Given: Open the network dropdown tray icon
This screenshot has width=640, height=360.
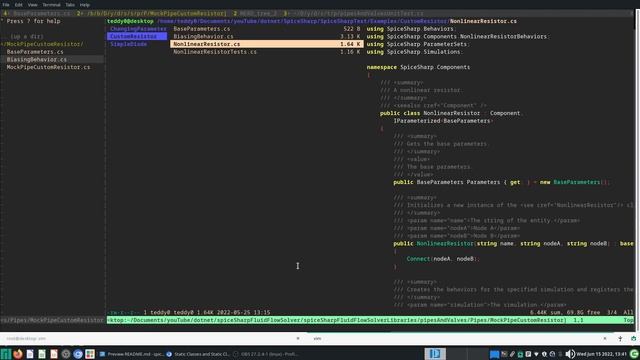Looking at the screenshot, I should click(536, 354).
